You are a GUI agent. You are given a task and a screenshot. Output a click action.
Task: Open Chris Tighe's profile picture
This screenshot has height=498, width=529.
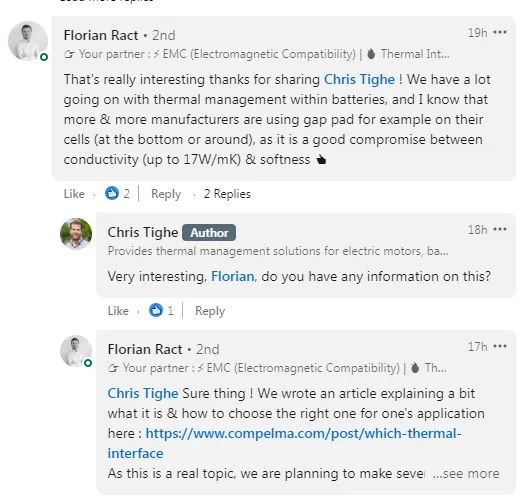coord(76,234)
